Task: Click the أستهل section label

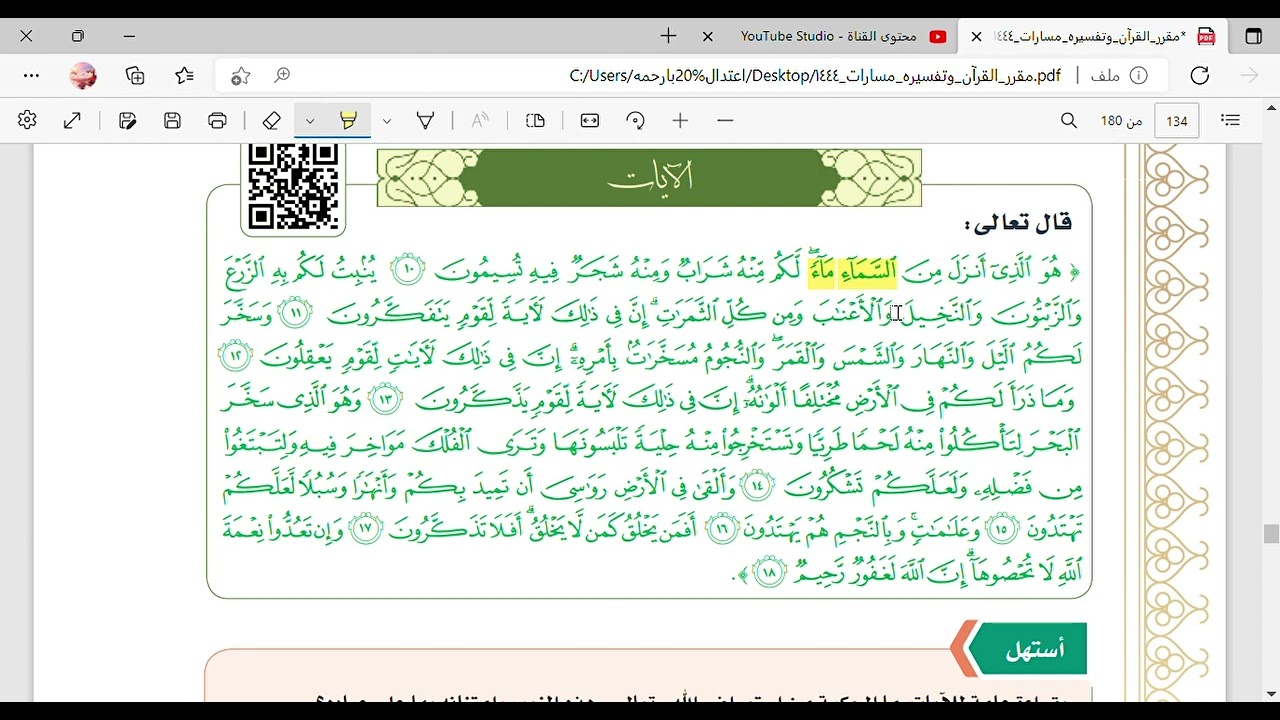Action: 1034,650
